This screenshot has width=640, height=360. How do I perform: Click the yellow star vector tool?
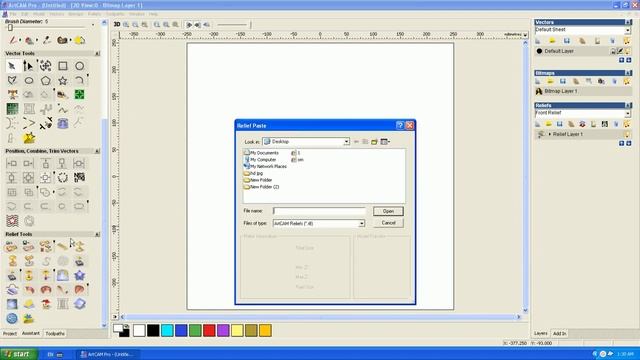(x=29, y=138)
